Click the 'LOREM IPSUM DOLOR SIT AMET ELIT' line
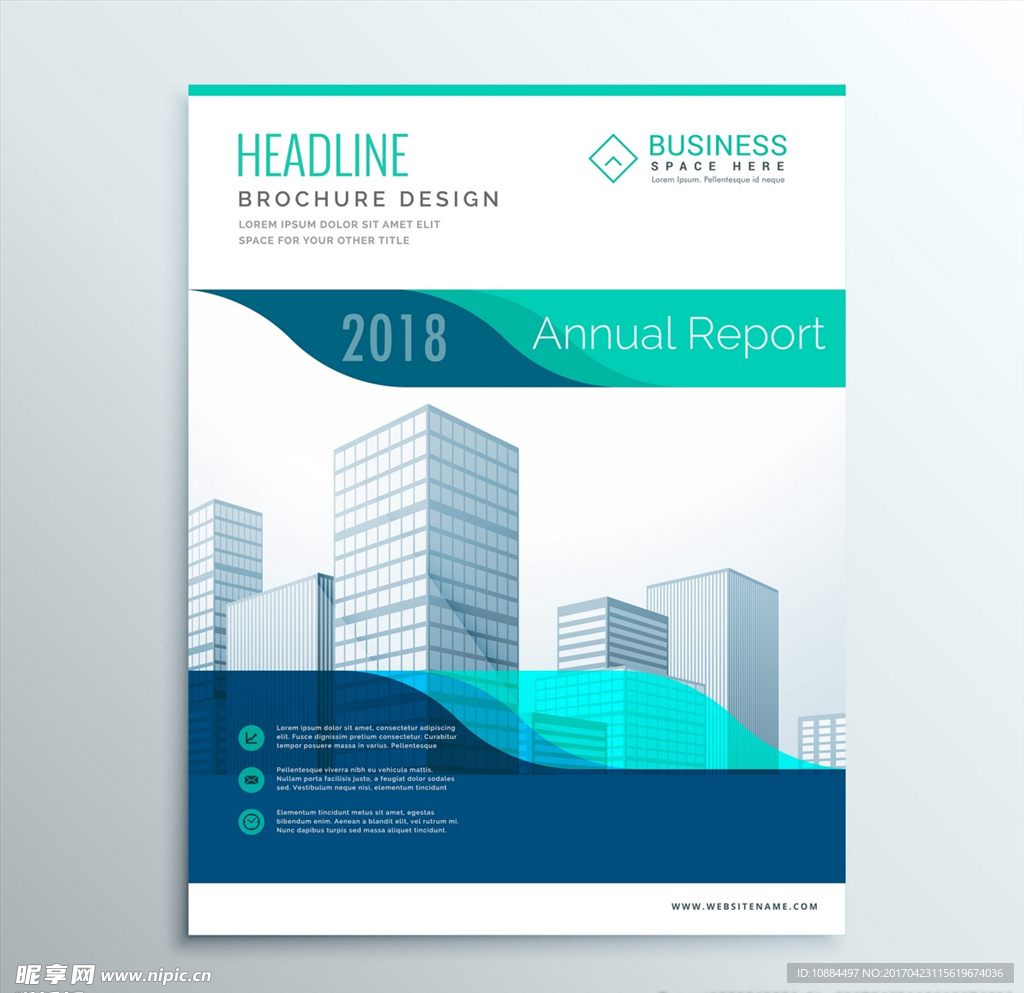The image size is (1024, 993). [339, 225]
